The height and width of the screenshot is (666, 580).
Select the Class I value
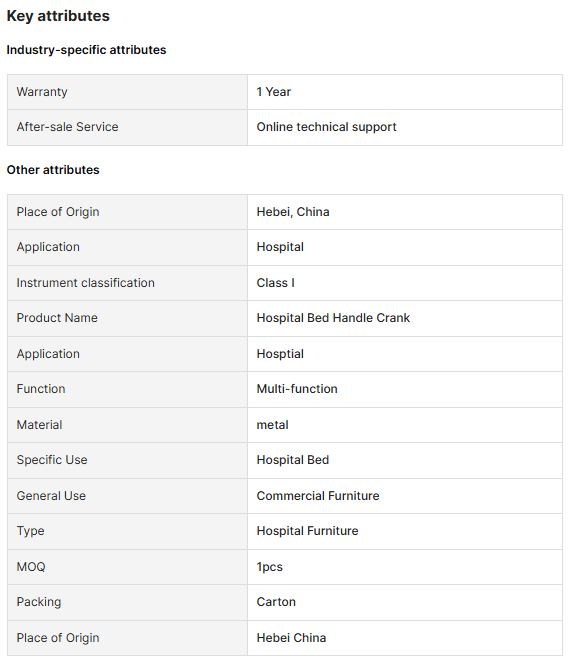click(276, 283)
